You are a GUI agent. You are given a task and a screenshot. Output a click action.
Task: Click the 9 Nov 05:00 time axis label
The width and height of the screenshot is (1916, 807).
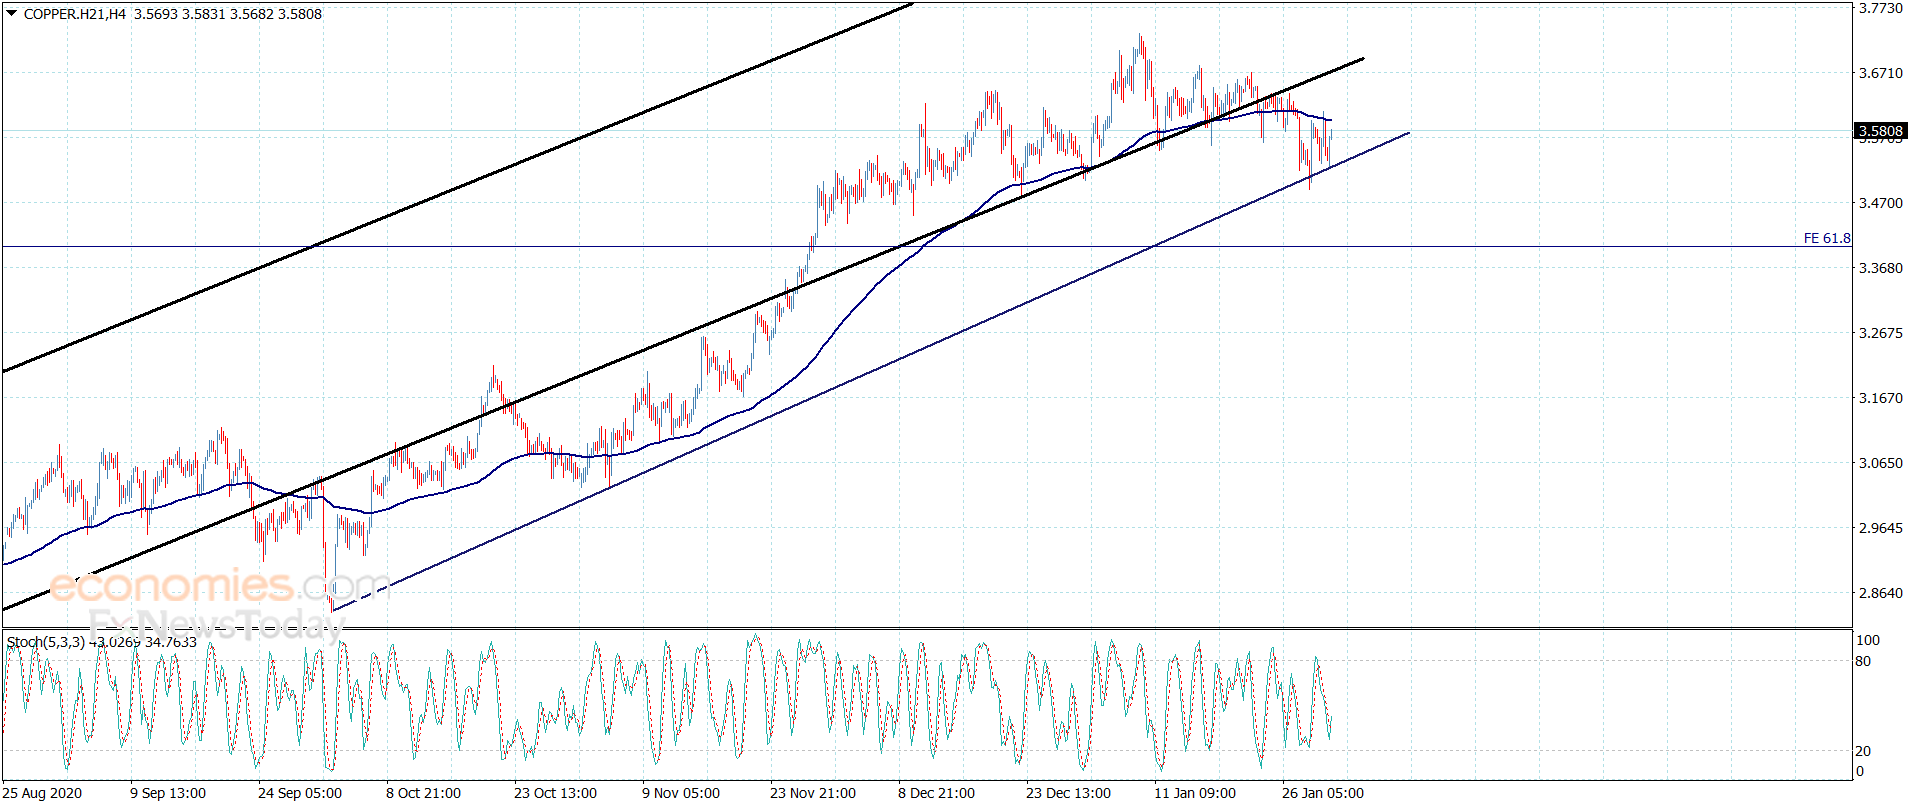(681, 793)
